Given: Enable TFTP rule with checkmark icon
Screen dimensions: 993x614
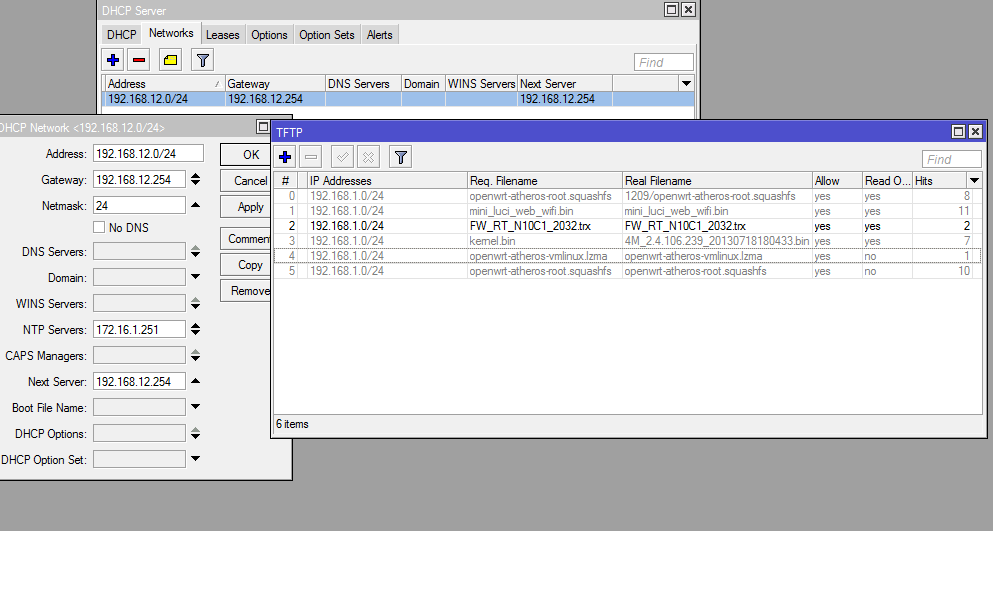Looking at the screenshot, I should pyautogui.click(x=342, y=157).
